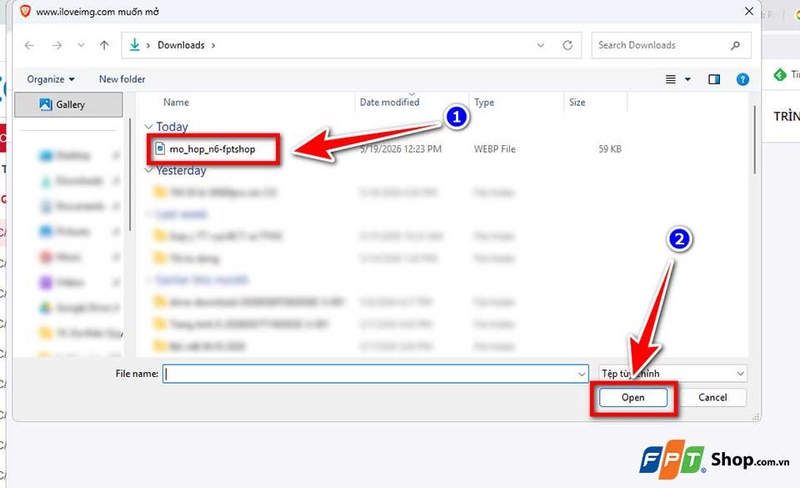
Task: Click the Open button
Action: click(633, 398)
